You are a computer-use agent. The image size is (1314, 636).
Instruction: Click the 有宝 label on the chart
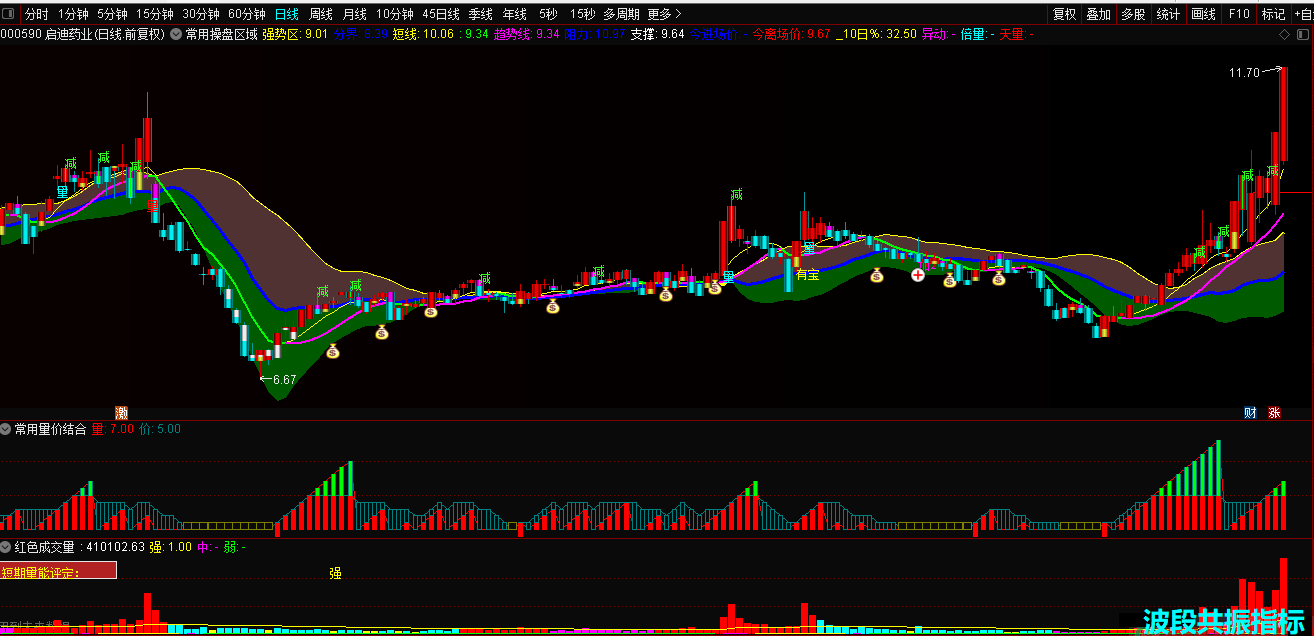[807, 274]
